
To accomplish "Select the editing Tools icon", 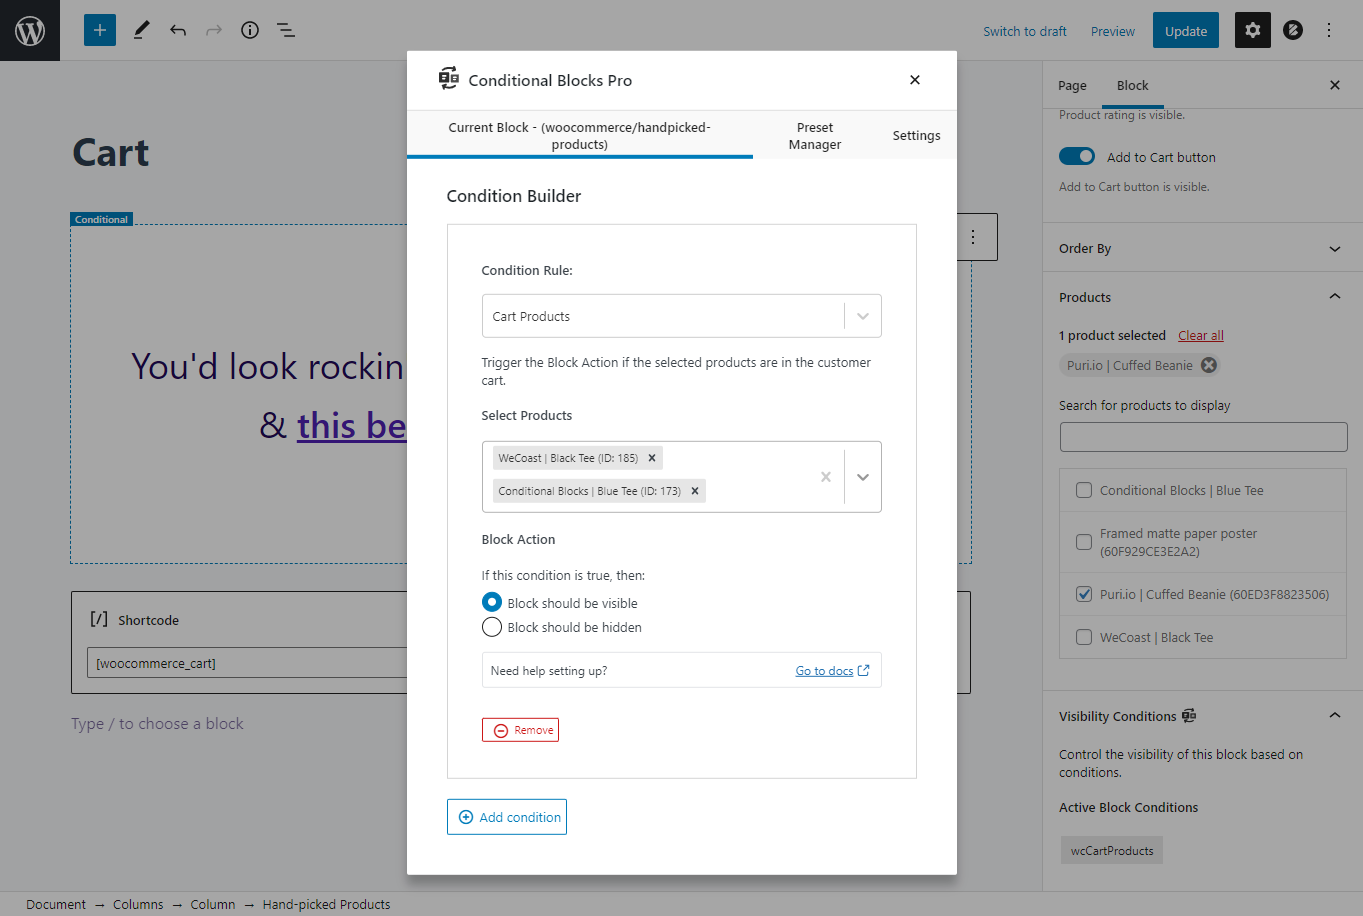I will 141,30.
